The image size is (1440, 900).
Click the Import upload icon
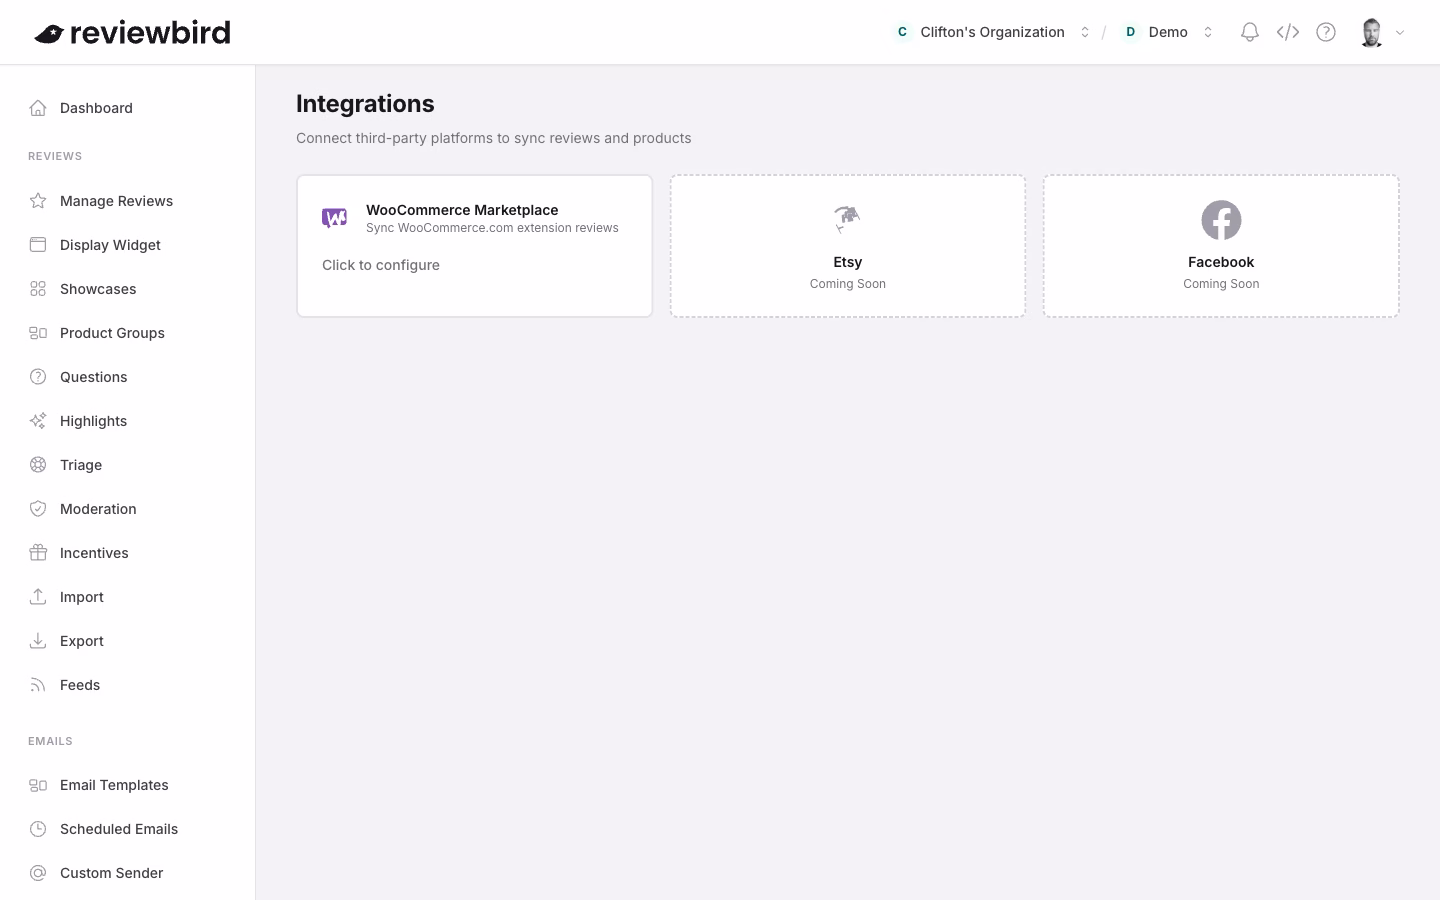[38, 597]
